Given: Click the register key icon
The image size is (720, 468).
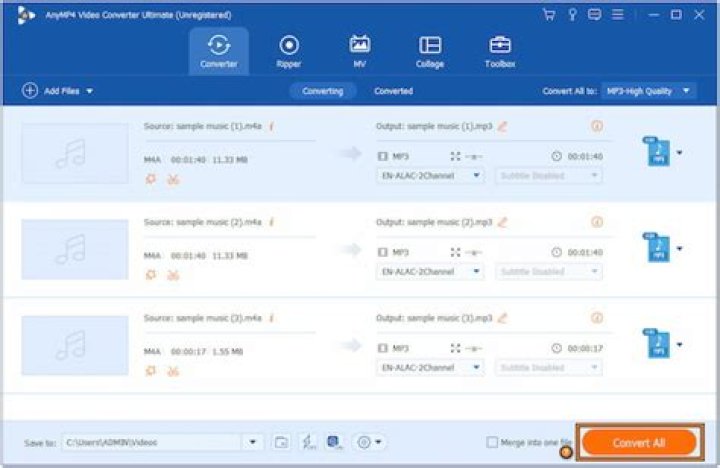Looking at the screenshot, I should (572, 15).
